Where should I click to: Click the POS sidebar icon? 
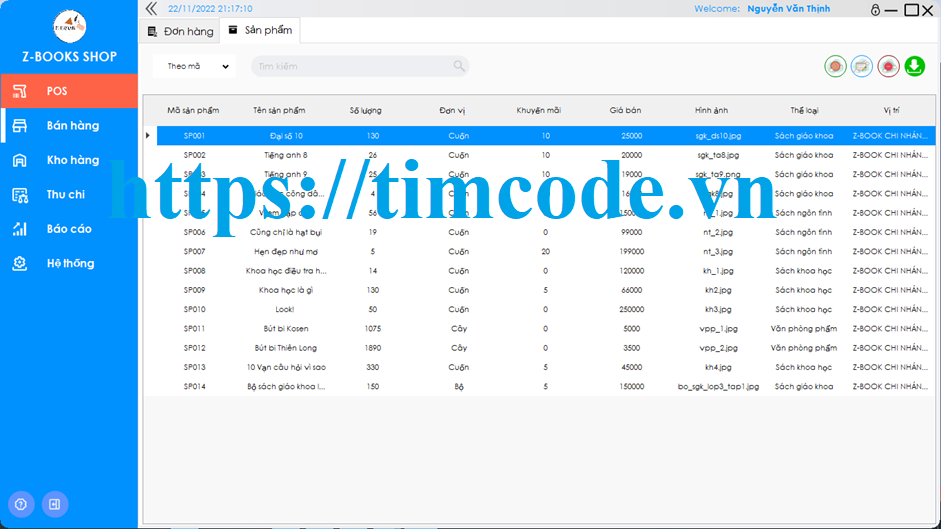20,91
